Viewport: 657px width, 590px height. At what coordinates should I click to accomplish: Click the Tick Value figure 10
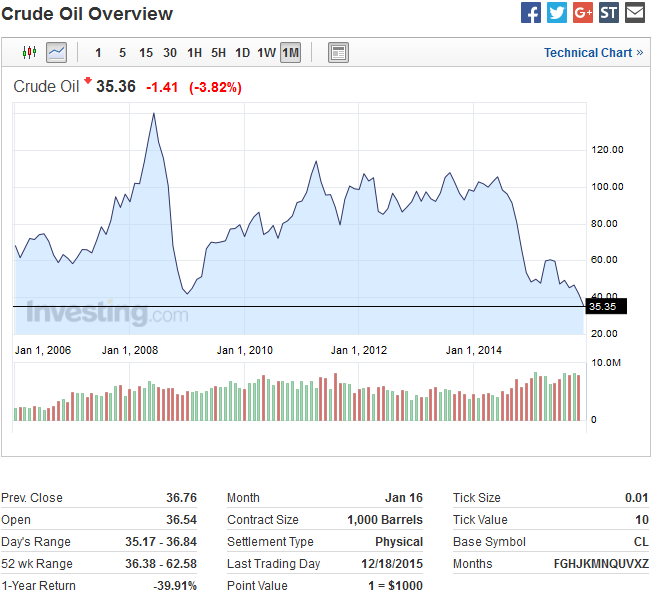pyautogui.click(x=642, y=520)
